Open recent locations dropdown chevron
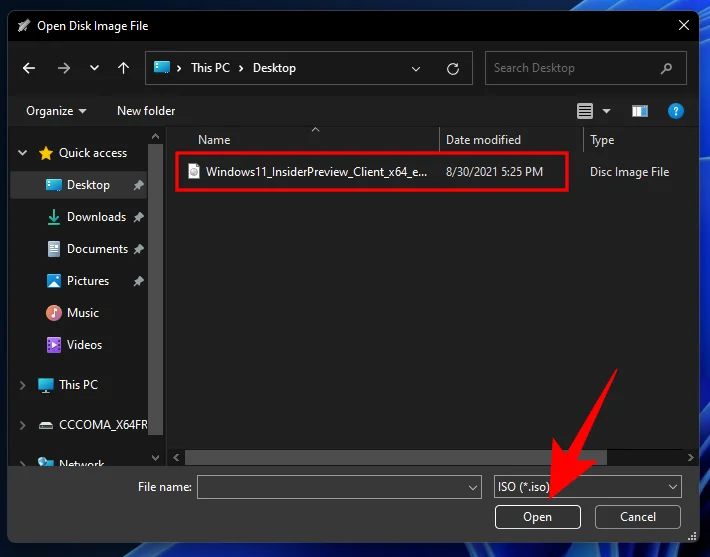Viewport: 710px width, 557px height. point(94,68)
